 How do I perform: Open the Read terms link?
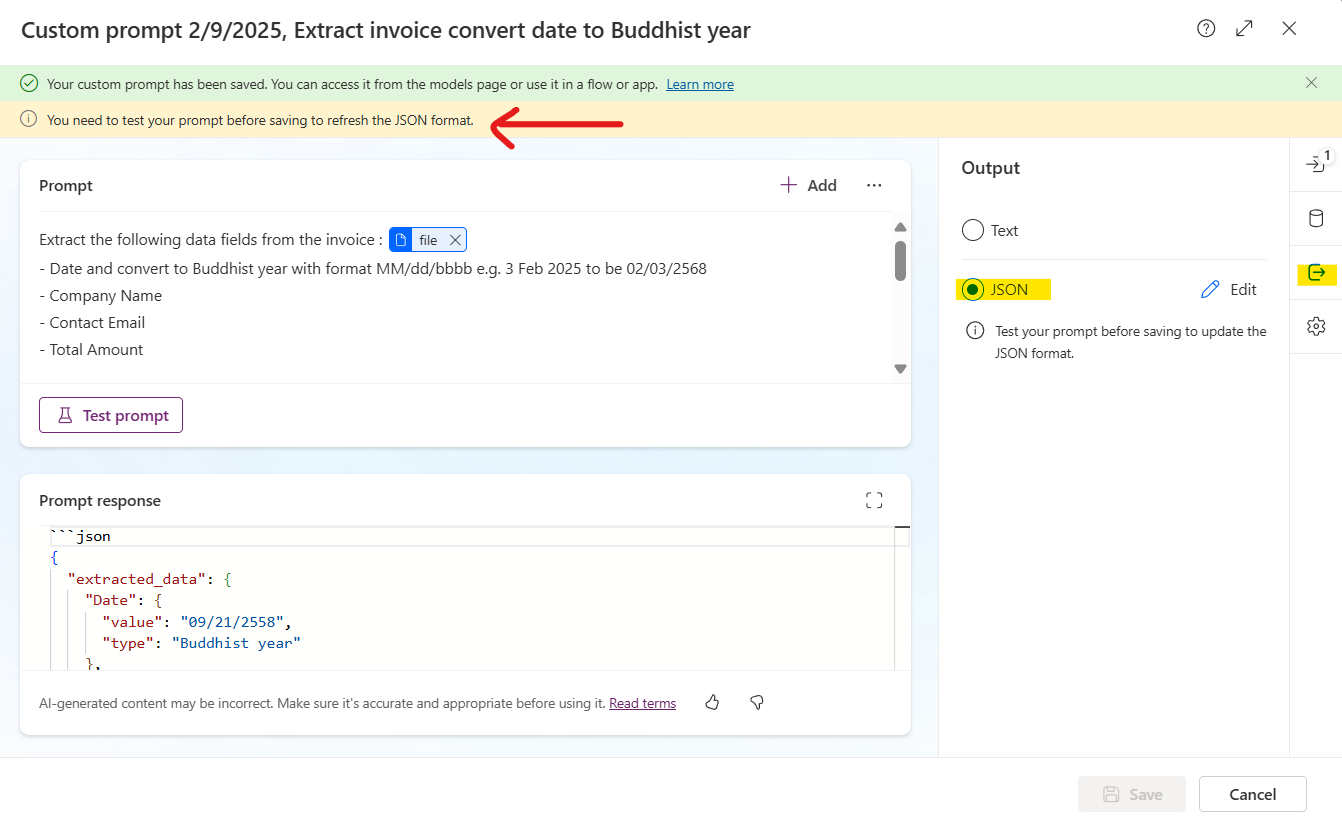[x=642, y=703]
